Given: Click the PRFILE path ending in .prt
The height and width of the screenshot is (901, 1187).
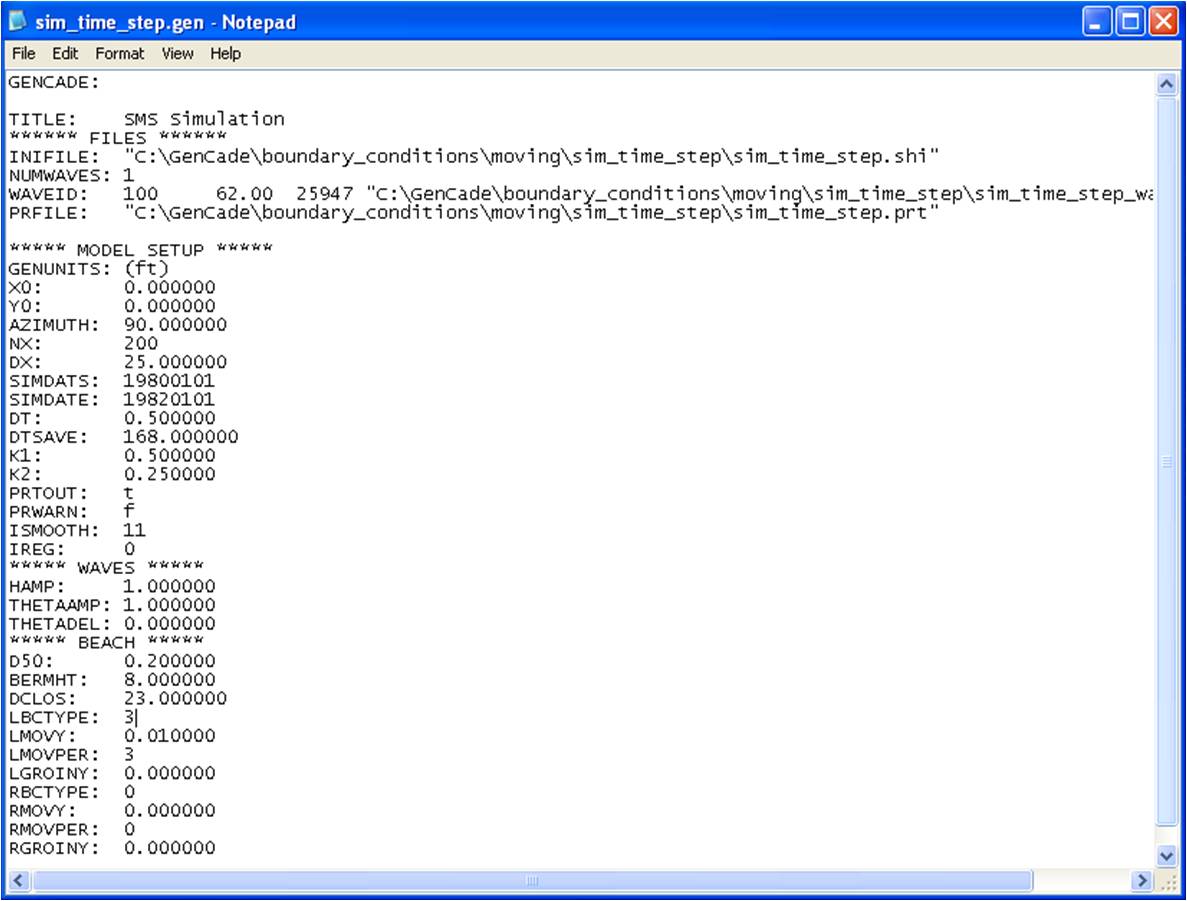Looking at the screenshot, I should pyautogui.click(x=531, y=213).
